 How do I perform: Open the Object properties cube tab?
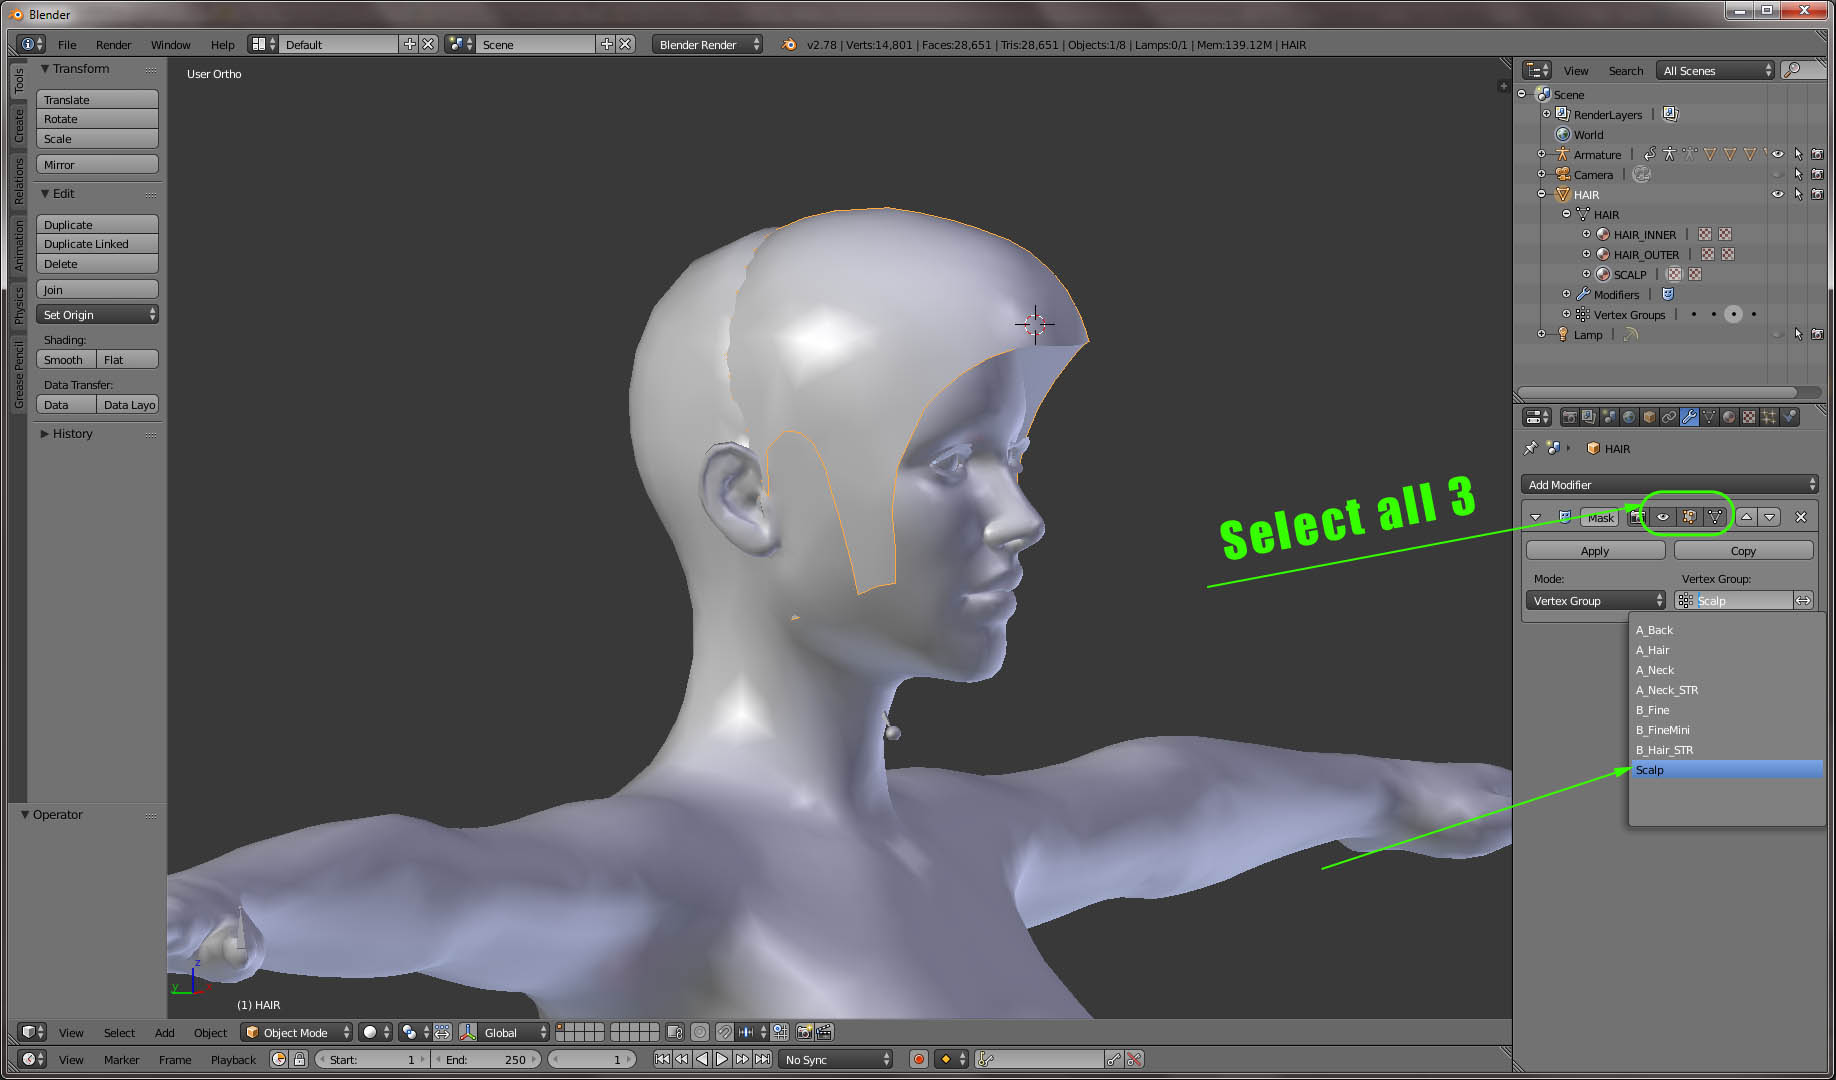(1649, 417)
